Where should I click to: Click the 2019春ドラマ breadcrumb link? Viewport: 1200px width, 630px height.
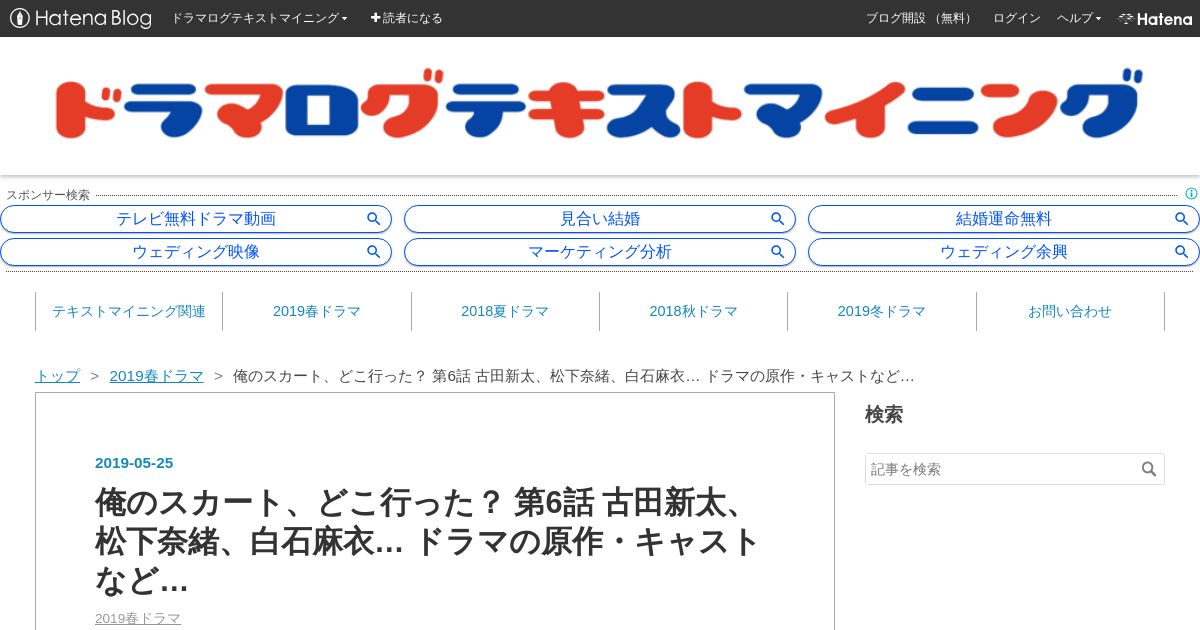pyautogui.click(x=156, y=376)
